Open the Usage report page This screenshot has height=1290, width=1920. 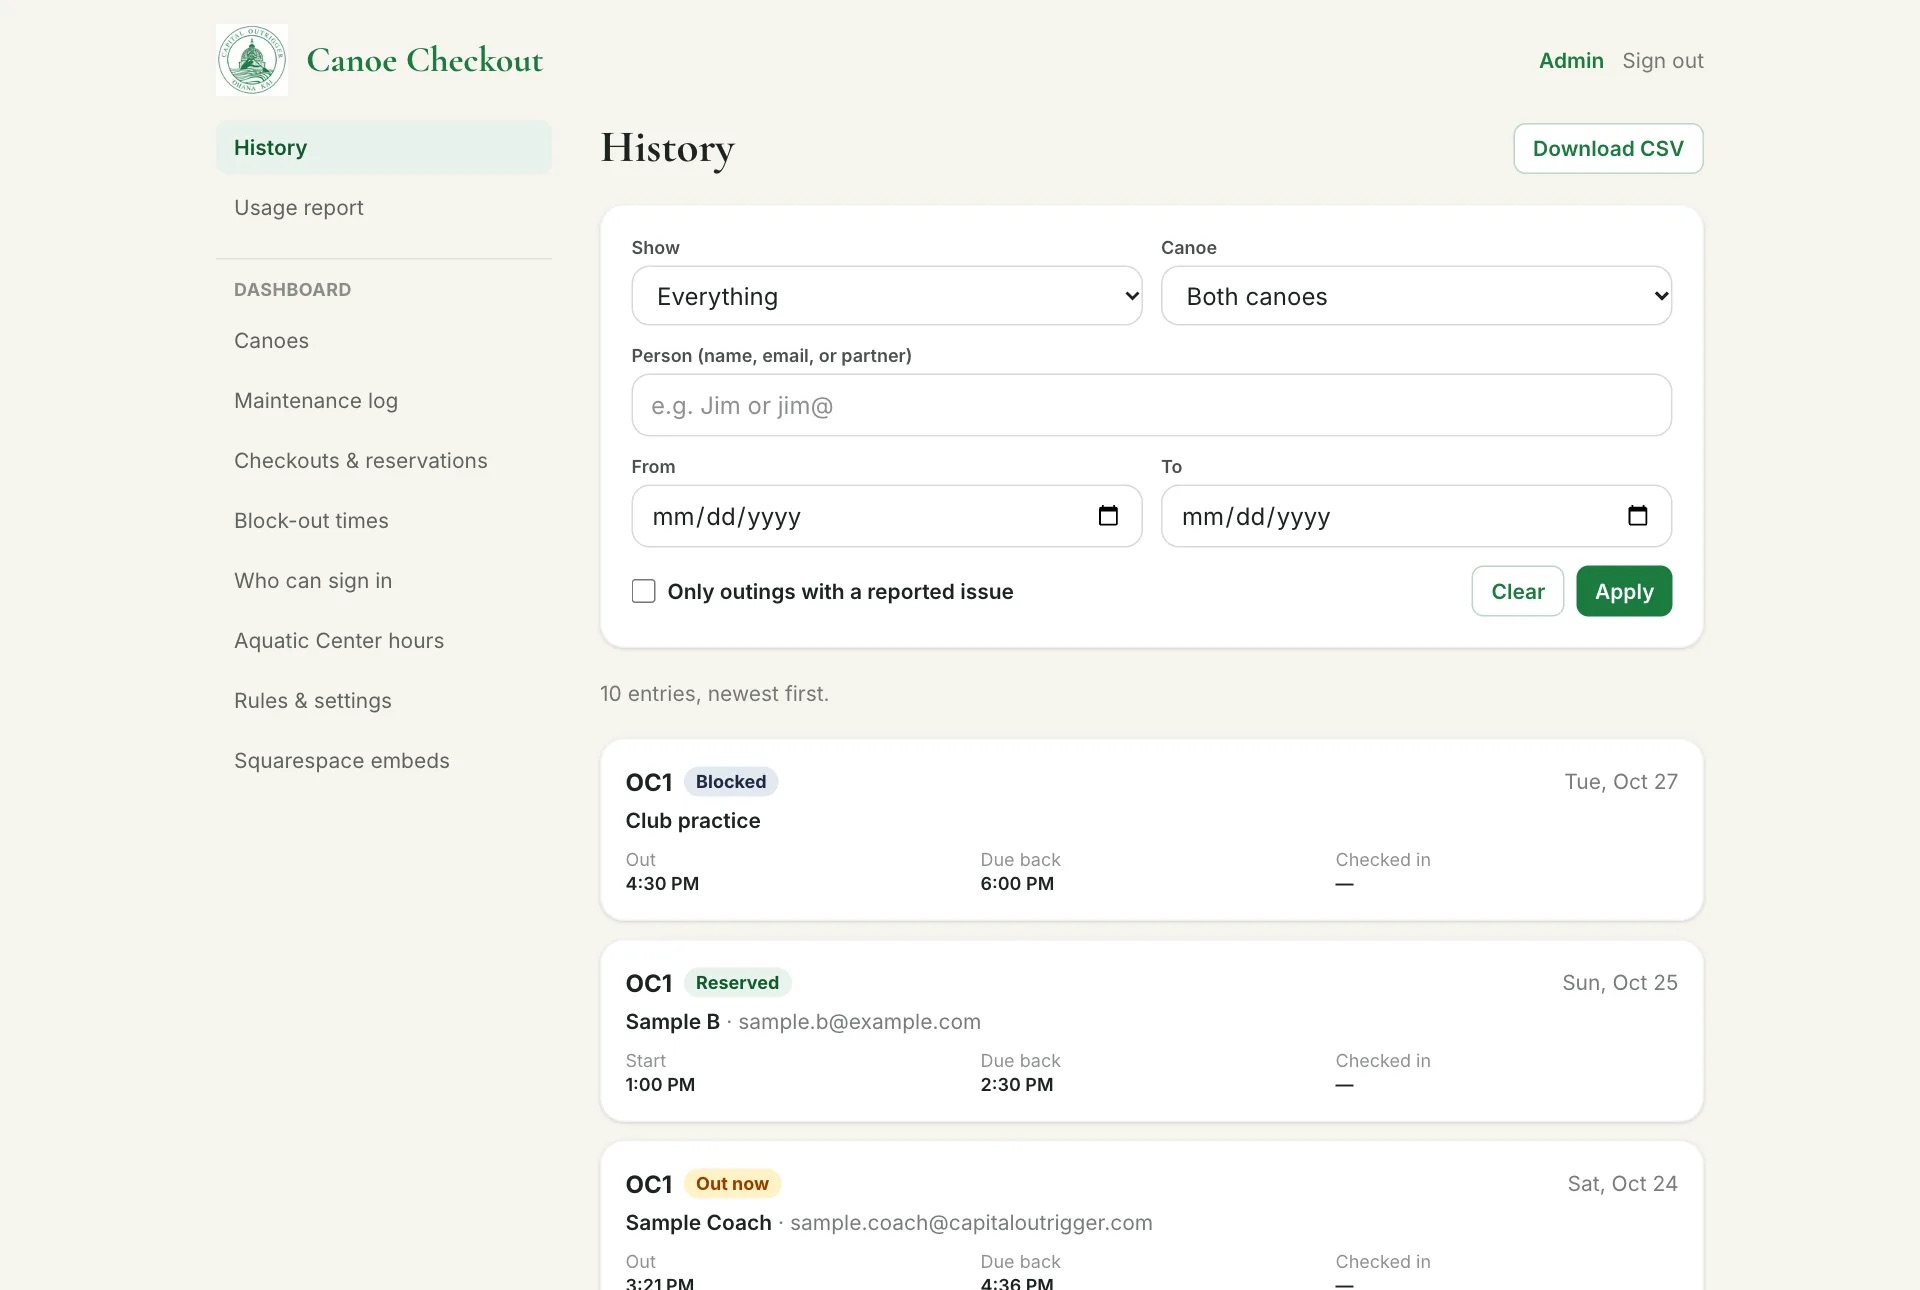[x=299, y=208]
